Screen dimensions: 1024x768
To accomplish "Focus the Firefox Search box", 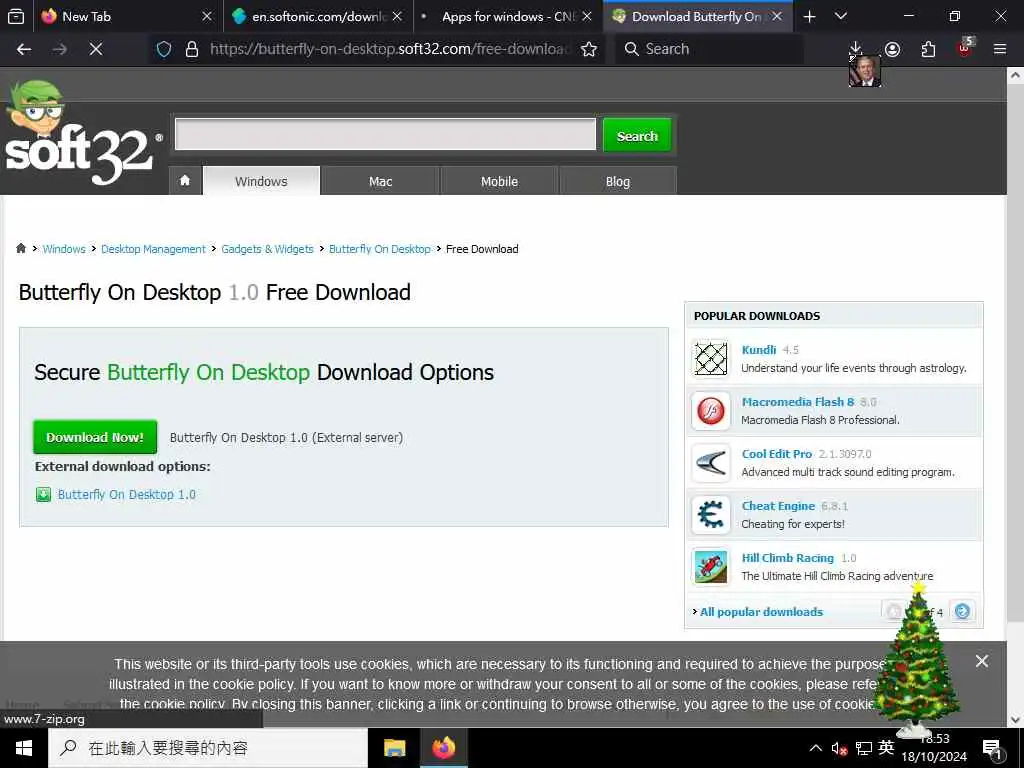I will [x=709, y=49].
